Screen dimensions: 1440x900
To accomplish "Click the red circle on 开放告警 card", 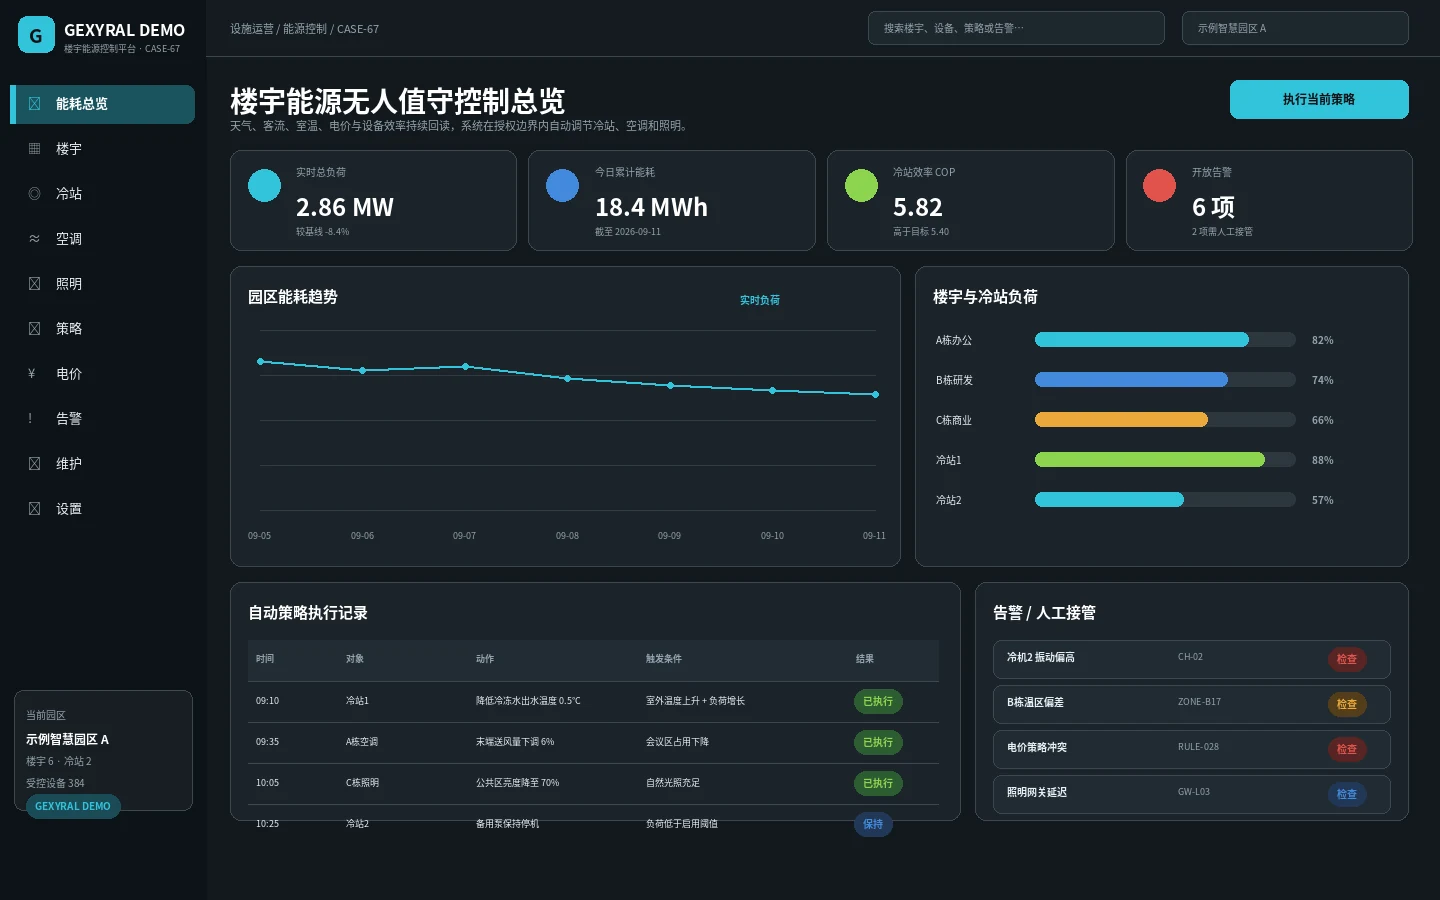I will click(1159, 185).
